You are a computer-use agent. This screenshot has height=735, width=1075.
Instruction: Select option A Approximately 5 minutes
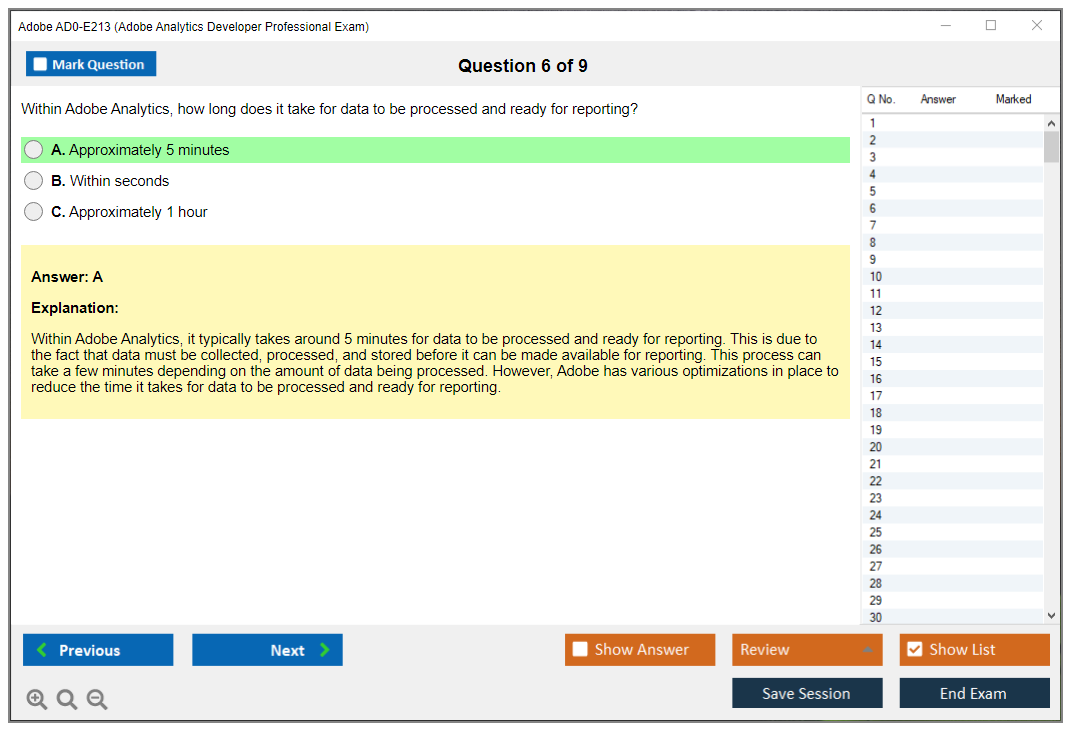point(34,150)
